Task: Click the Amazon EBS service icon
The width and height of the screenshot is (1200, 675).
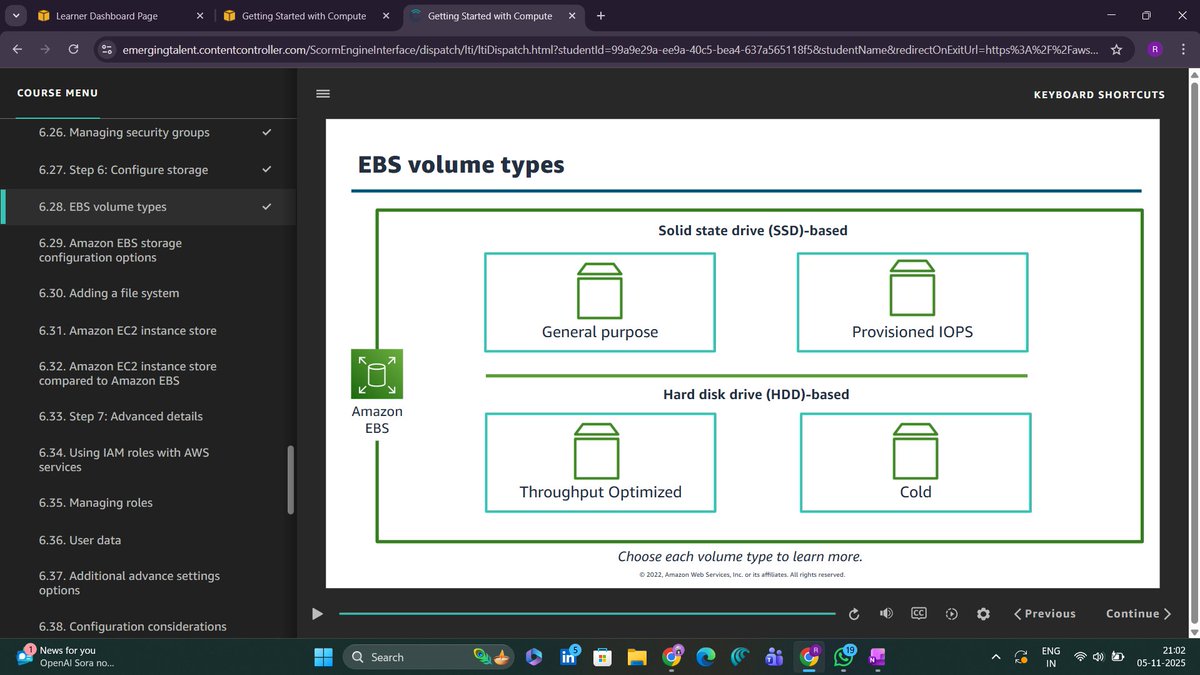Action: click(377, 374)
